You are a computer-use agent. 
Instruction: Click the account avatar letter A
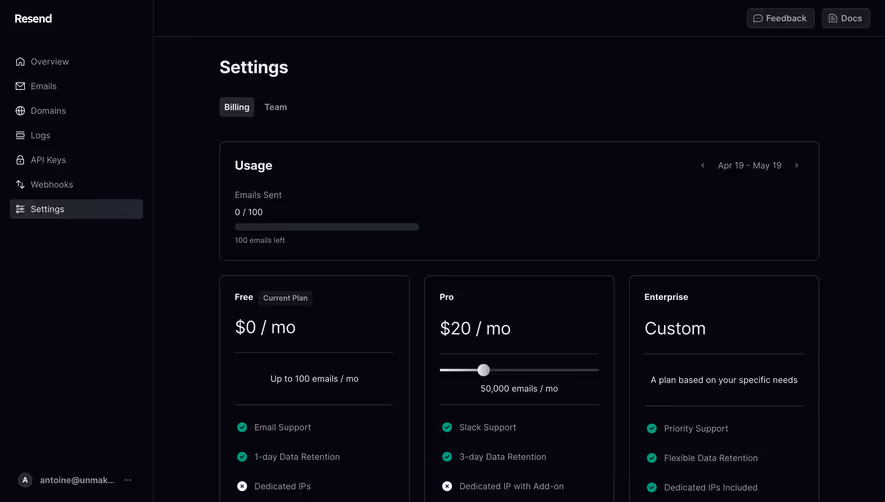[x=25, y=480]
